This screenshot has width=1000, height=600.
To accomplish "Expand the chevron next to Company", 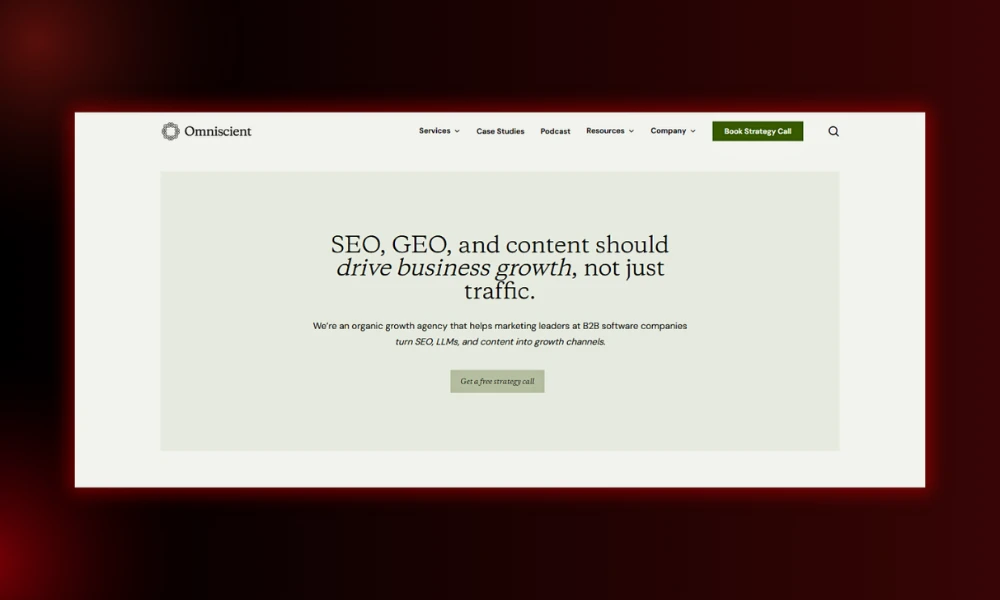I will (691, 130).
